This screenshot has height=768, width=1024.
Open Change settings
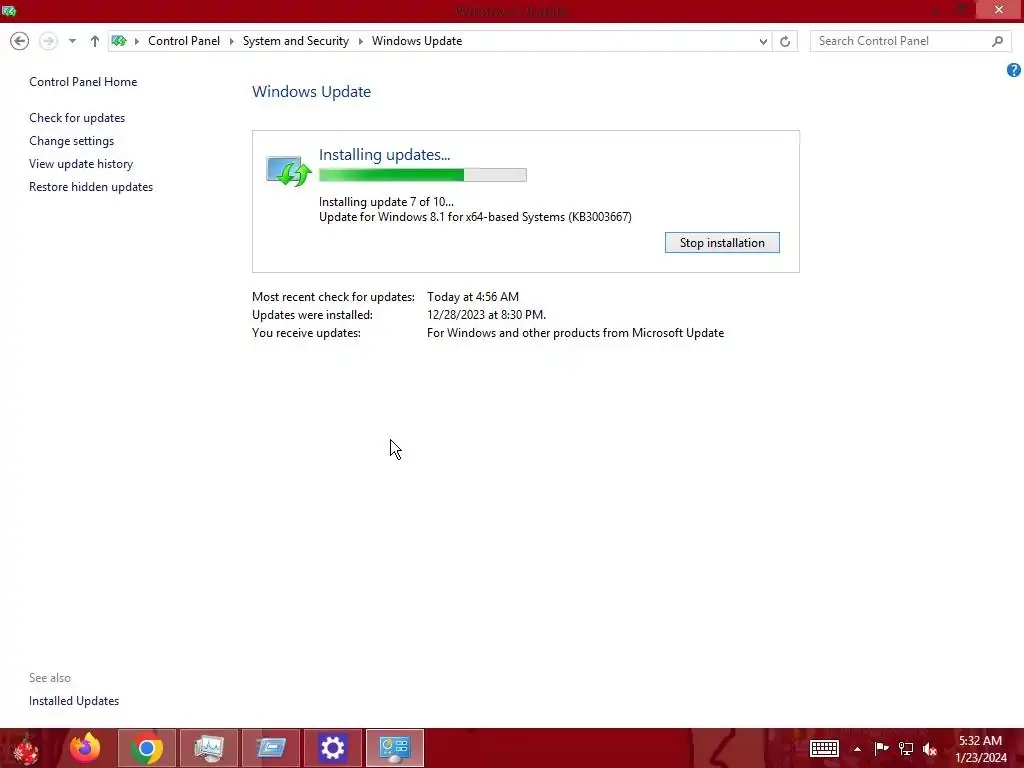click(x=71, y=140)
